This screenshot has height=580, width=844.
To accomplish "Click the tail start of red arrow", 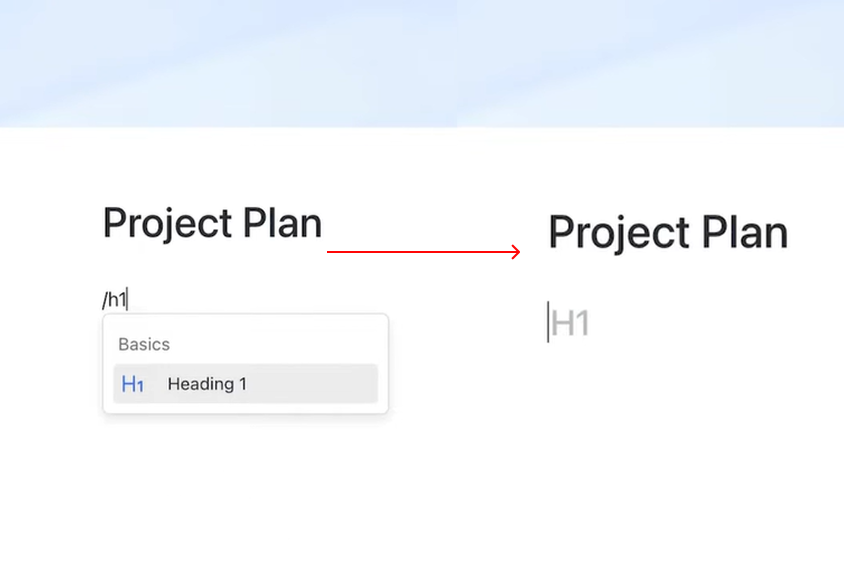I will tap(331, 252).
